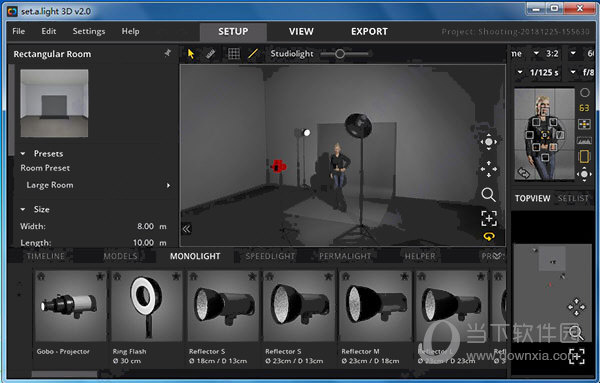The image size is (600, 383).
Task: Open the Large Room preset submenu arrow
Action: click(x=168, y=186)
